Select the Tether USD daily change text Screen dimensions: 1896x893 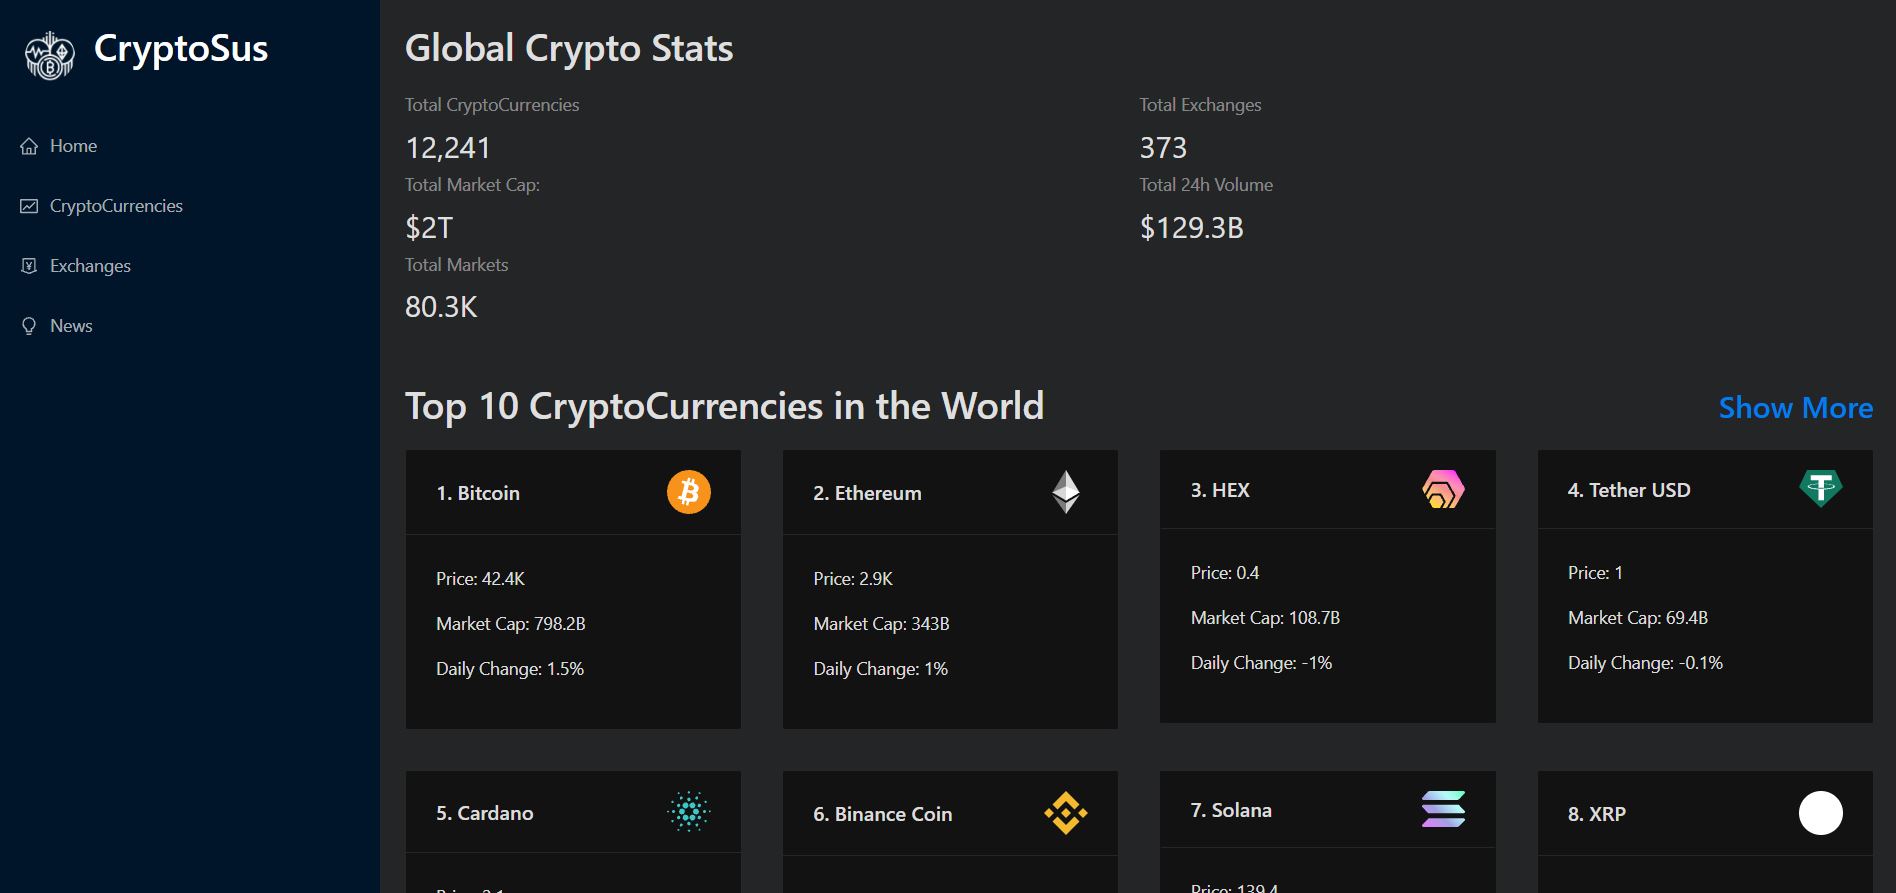click(1645, 663)
